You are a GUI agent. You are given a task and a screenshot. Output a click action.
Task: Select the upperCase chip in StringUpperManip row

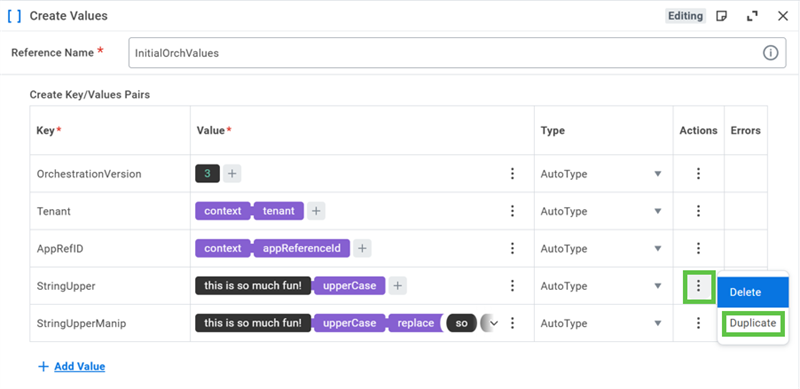349,323
